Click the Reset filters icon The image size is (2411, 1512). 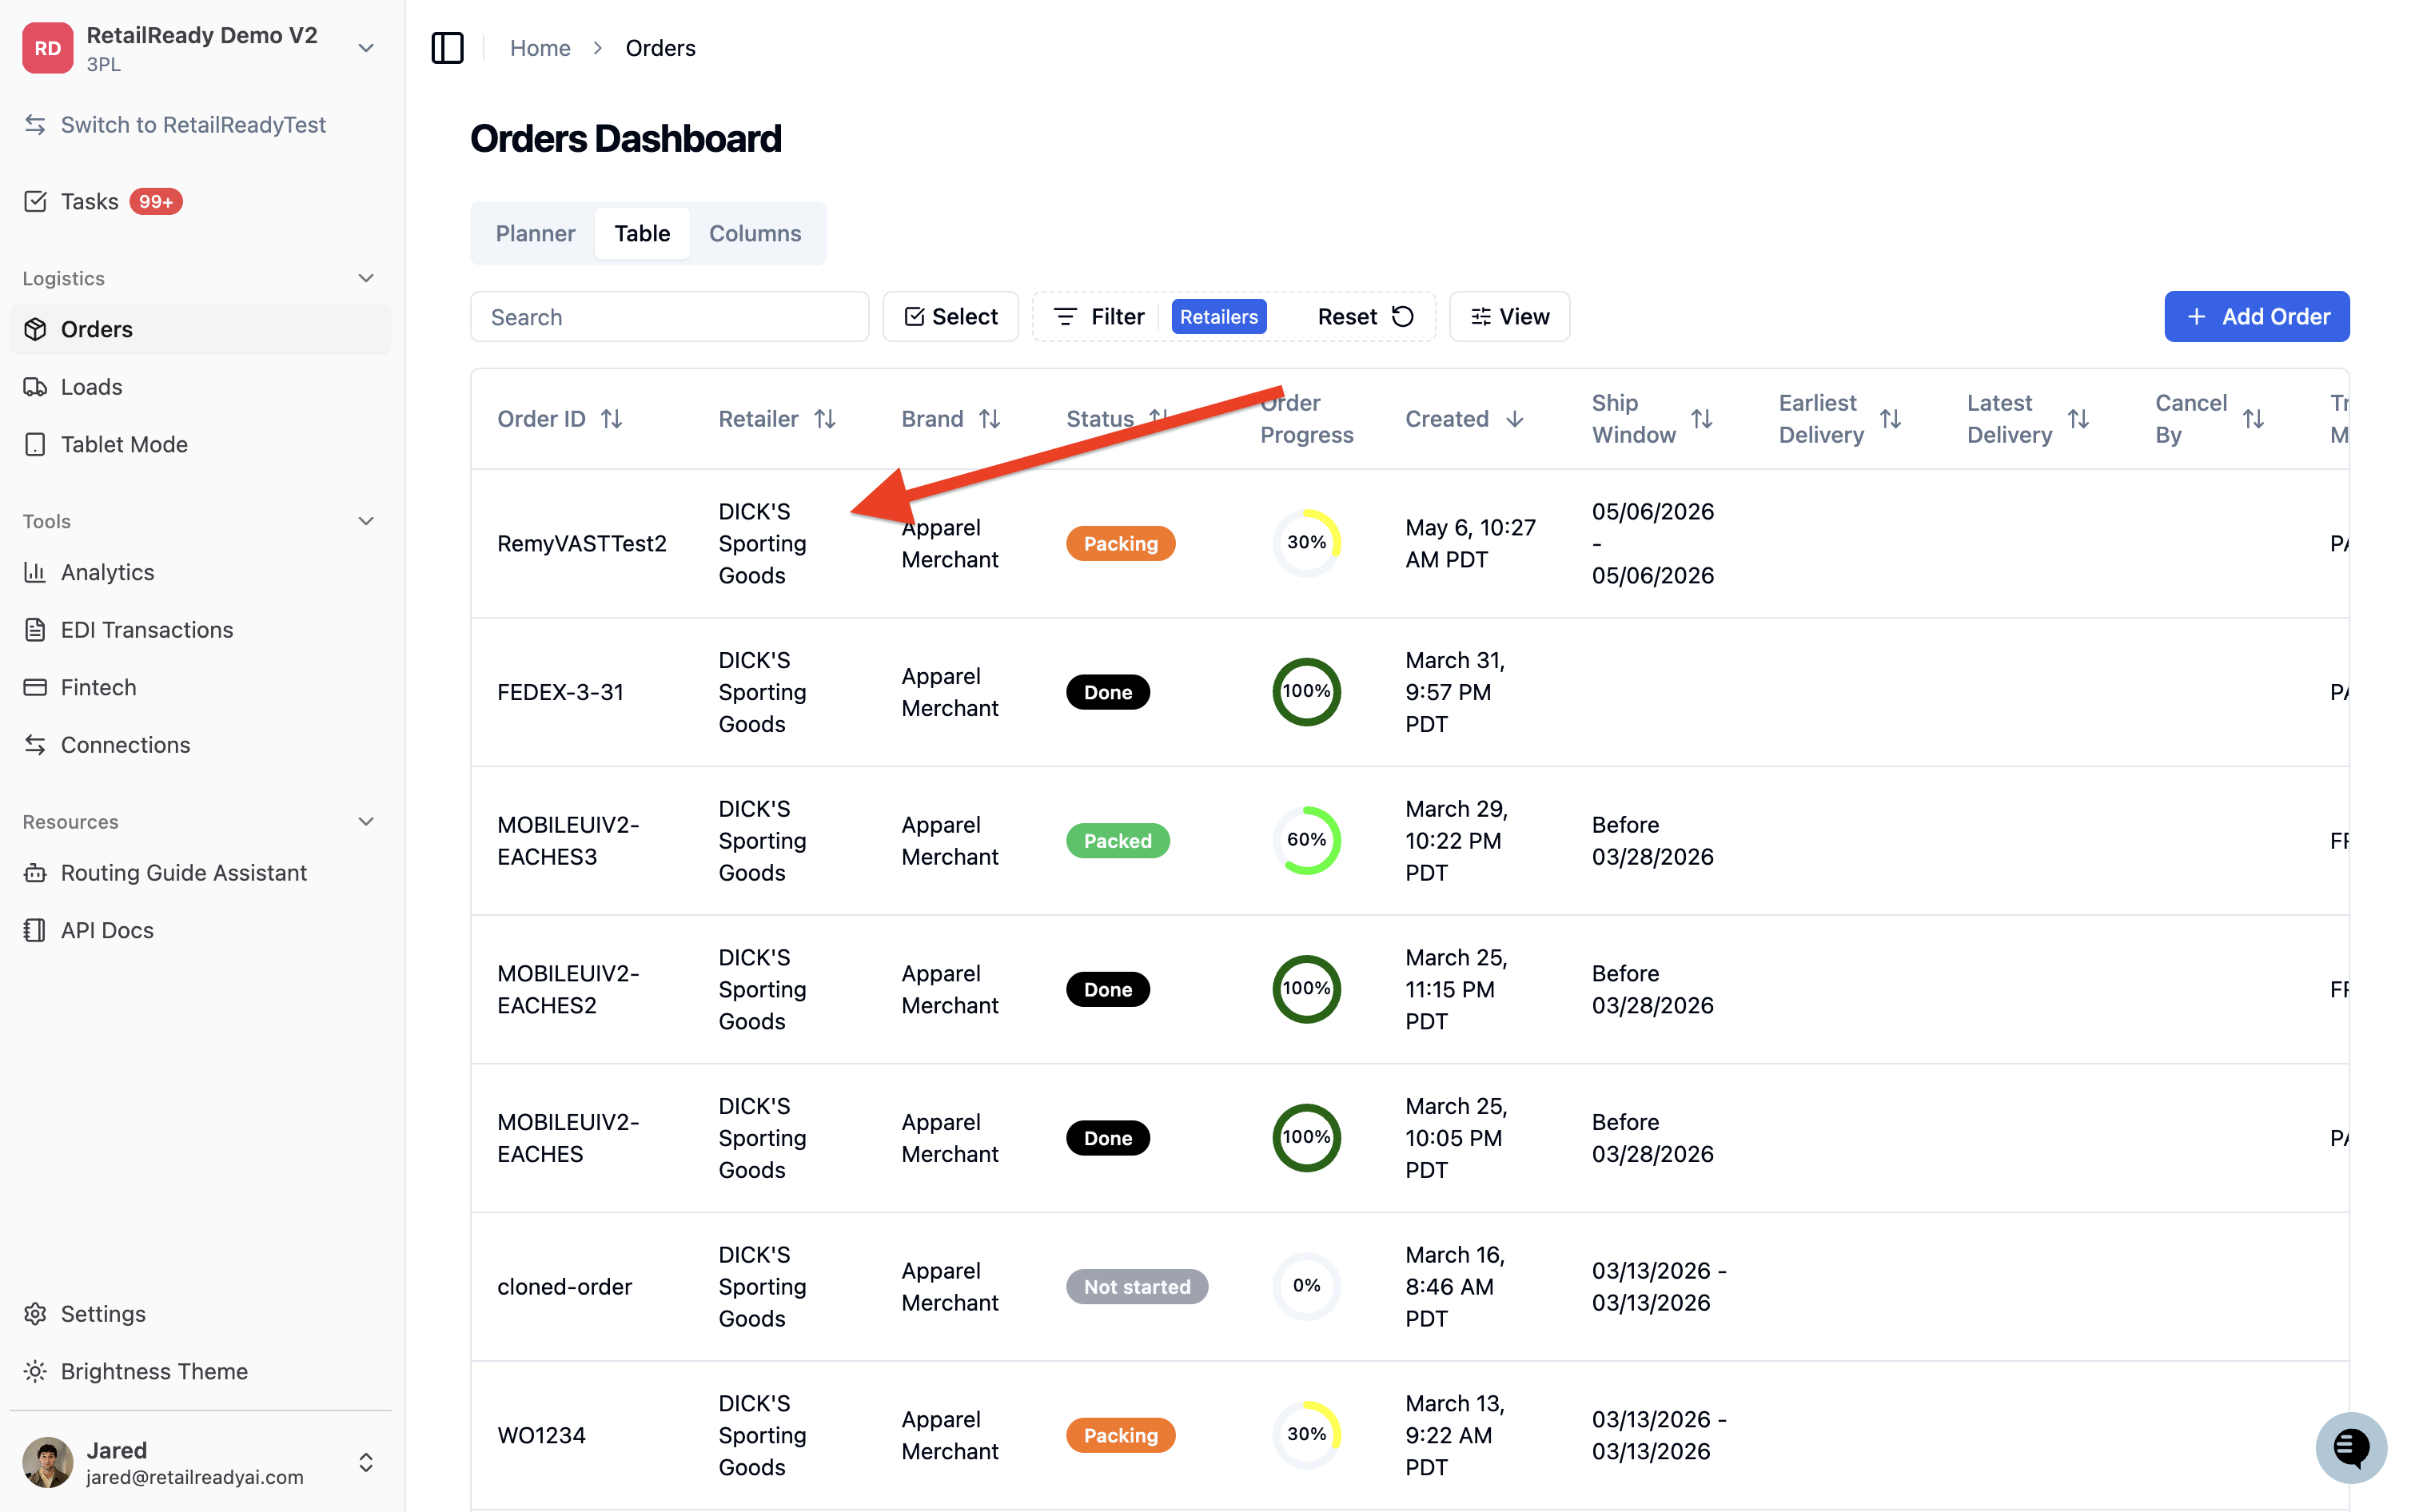click(1403, 317)
